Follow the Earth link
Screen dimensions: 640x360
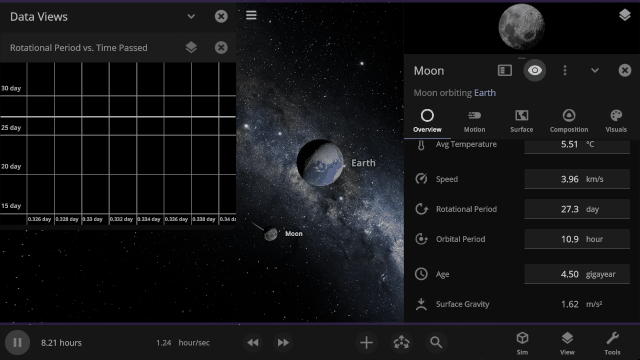485,93
